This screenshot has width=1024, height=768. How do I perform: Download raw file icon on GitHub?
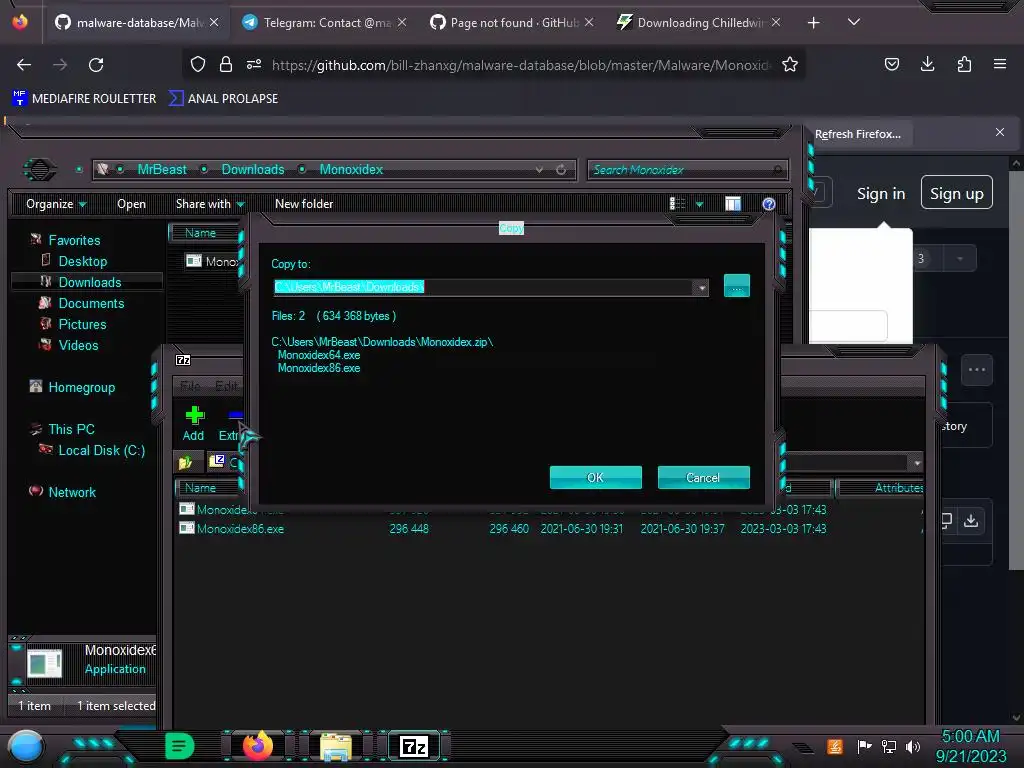point(971,520)
